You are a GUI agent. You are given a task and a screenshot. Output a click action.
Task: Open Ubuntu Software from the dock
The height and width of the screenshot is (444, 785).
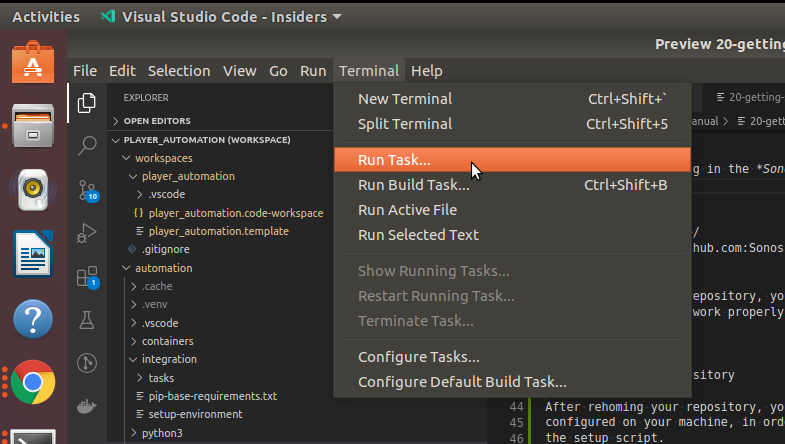[32, 63]
